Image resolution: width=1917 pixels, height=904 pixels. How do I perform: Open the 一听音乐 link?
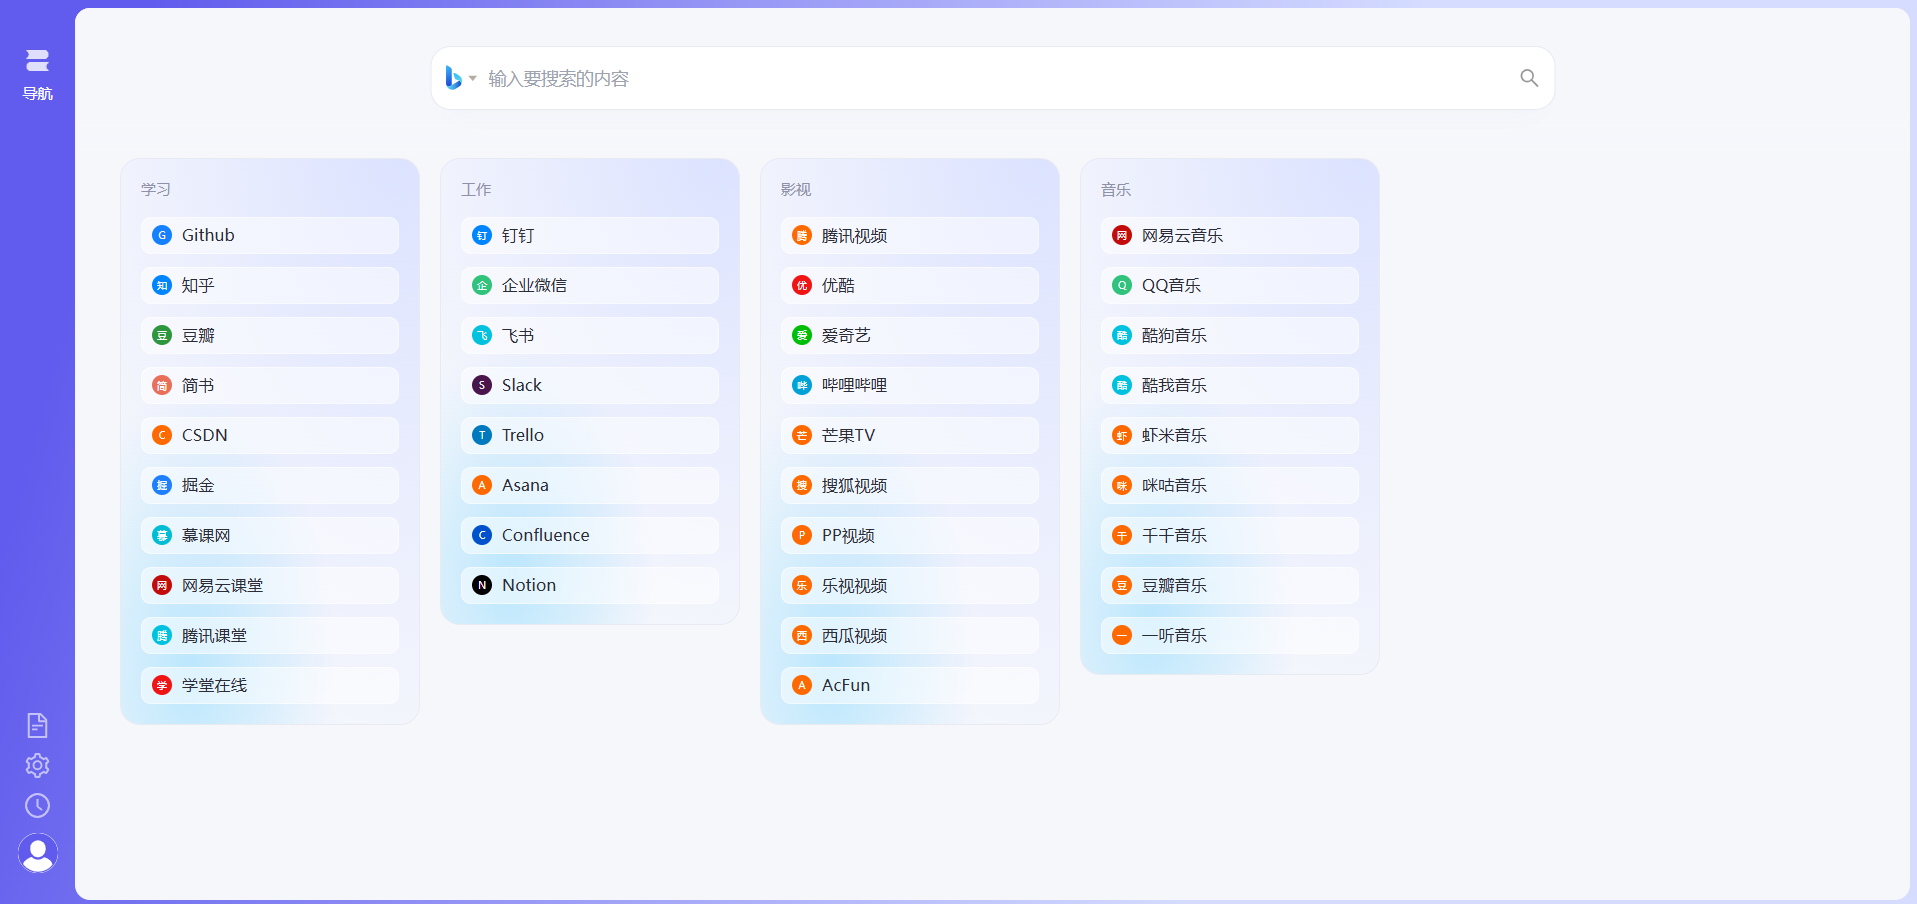point(1230,635)
